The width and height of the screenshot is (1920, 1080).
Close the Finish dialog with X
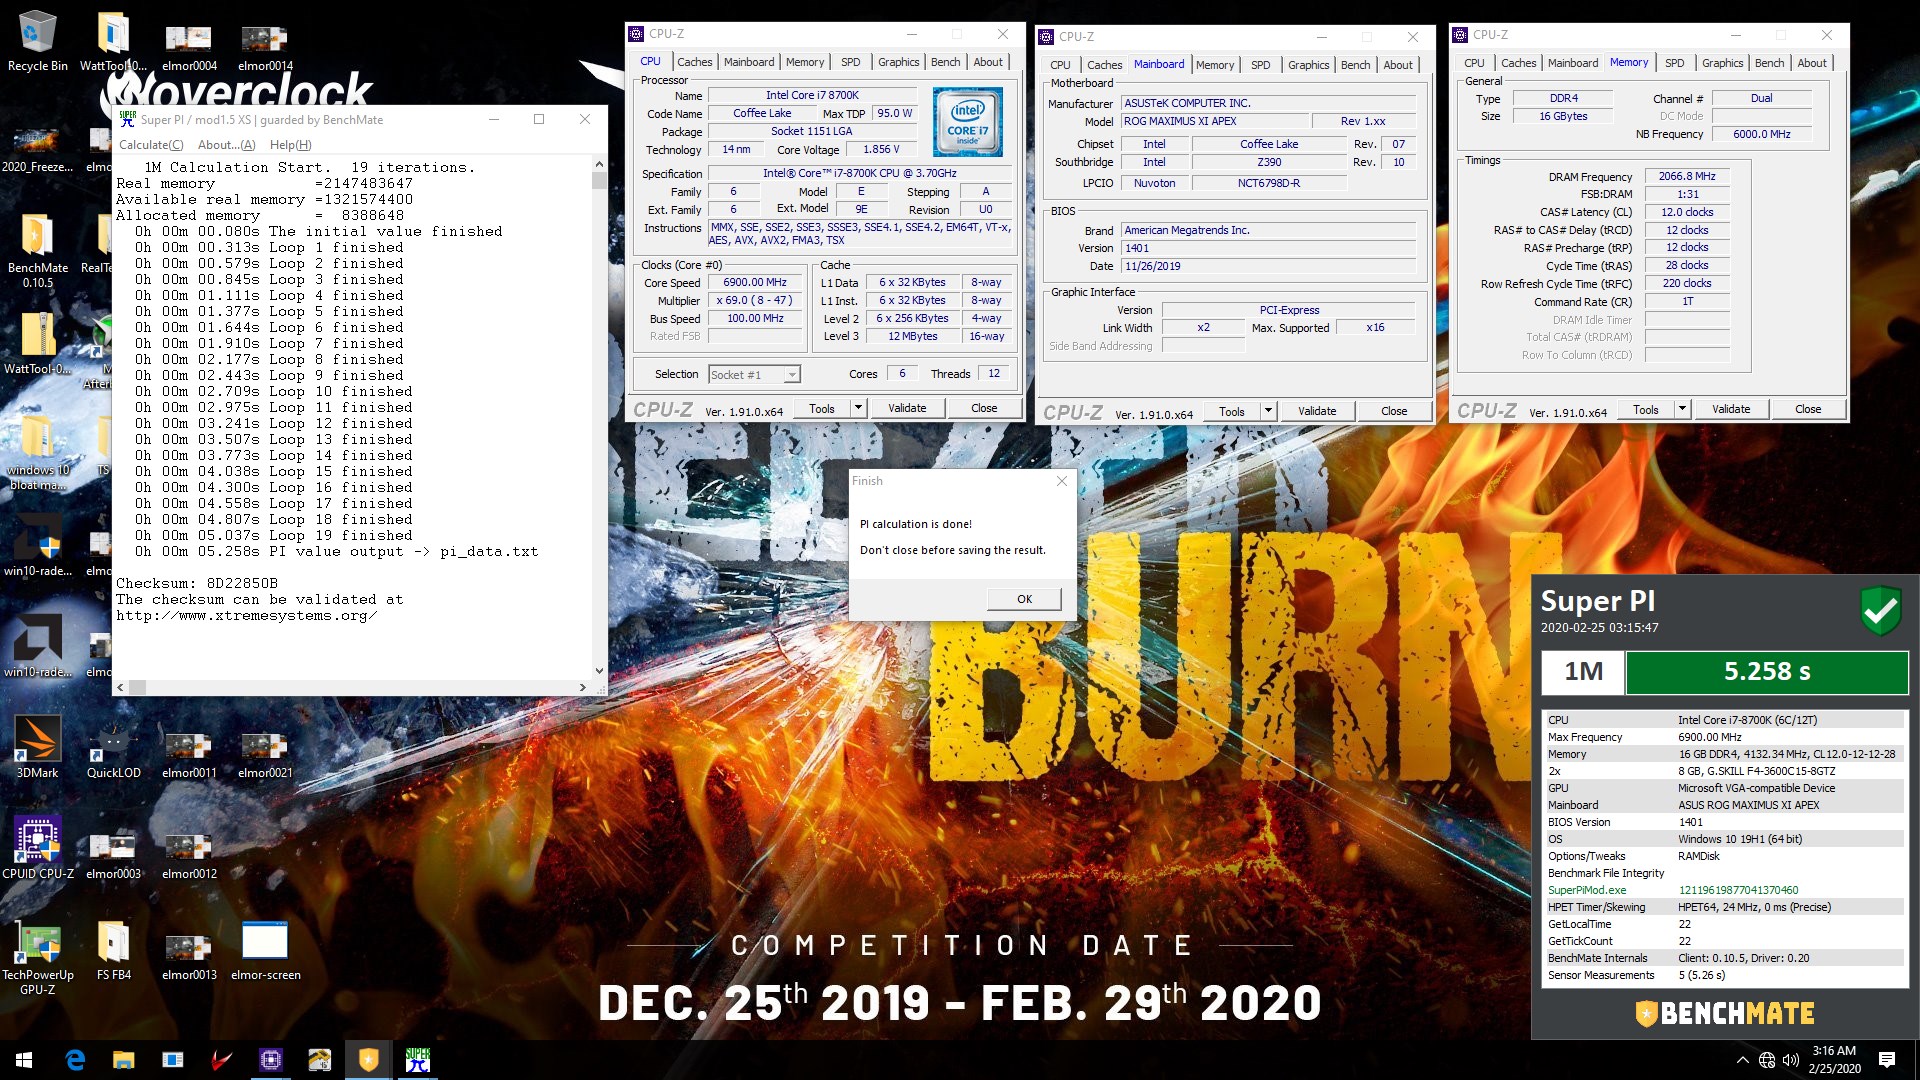coord(1062,481)
